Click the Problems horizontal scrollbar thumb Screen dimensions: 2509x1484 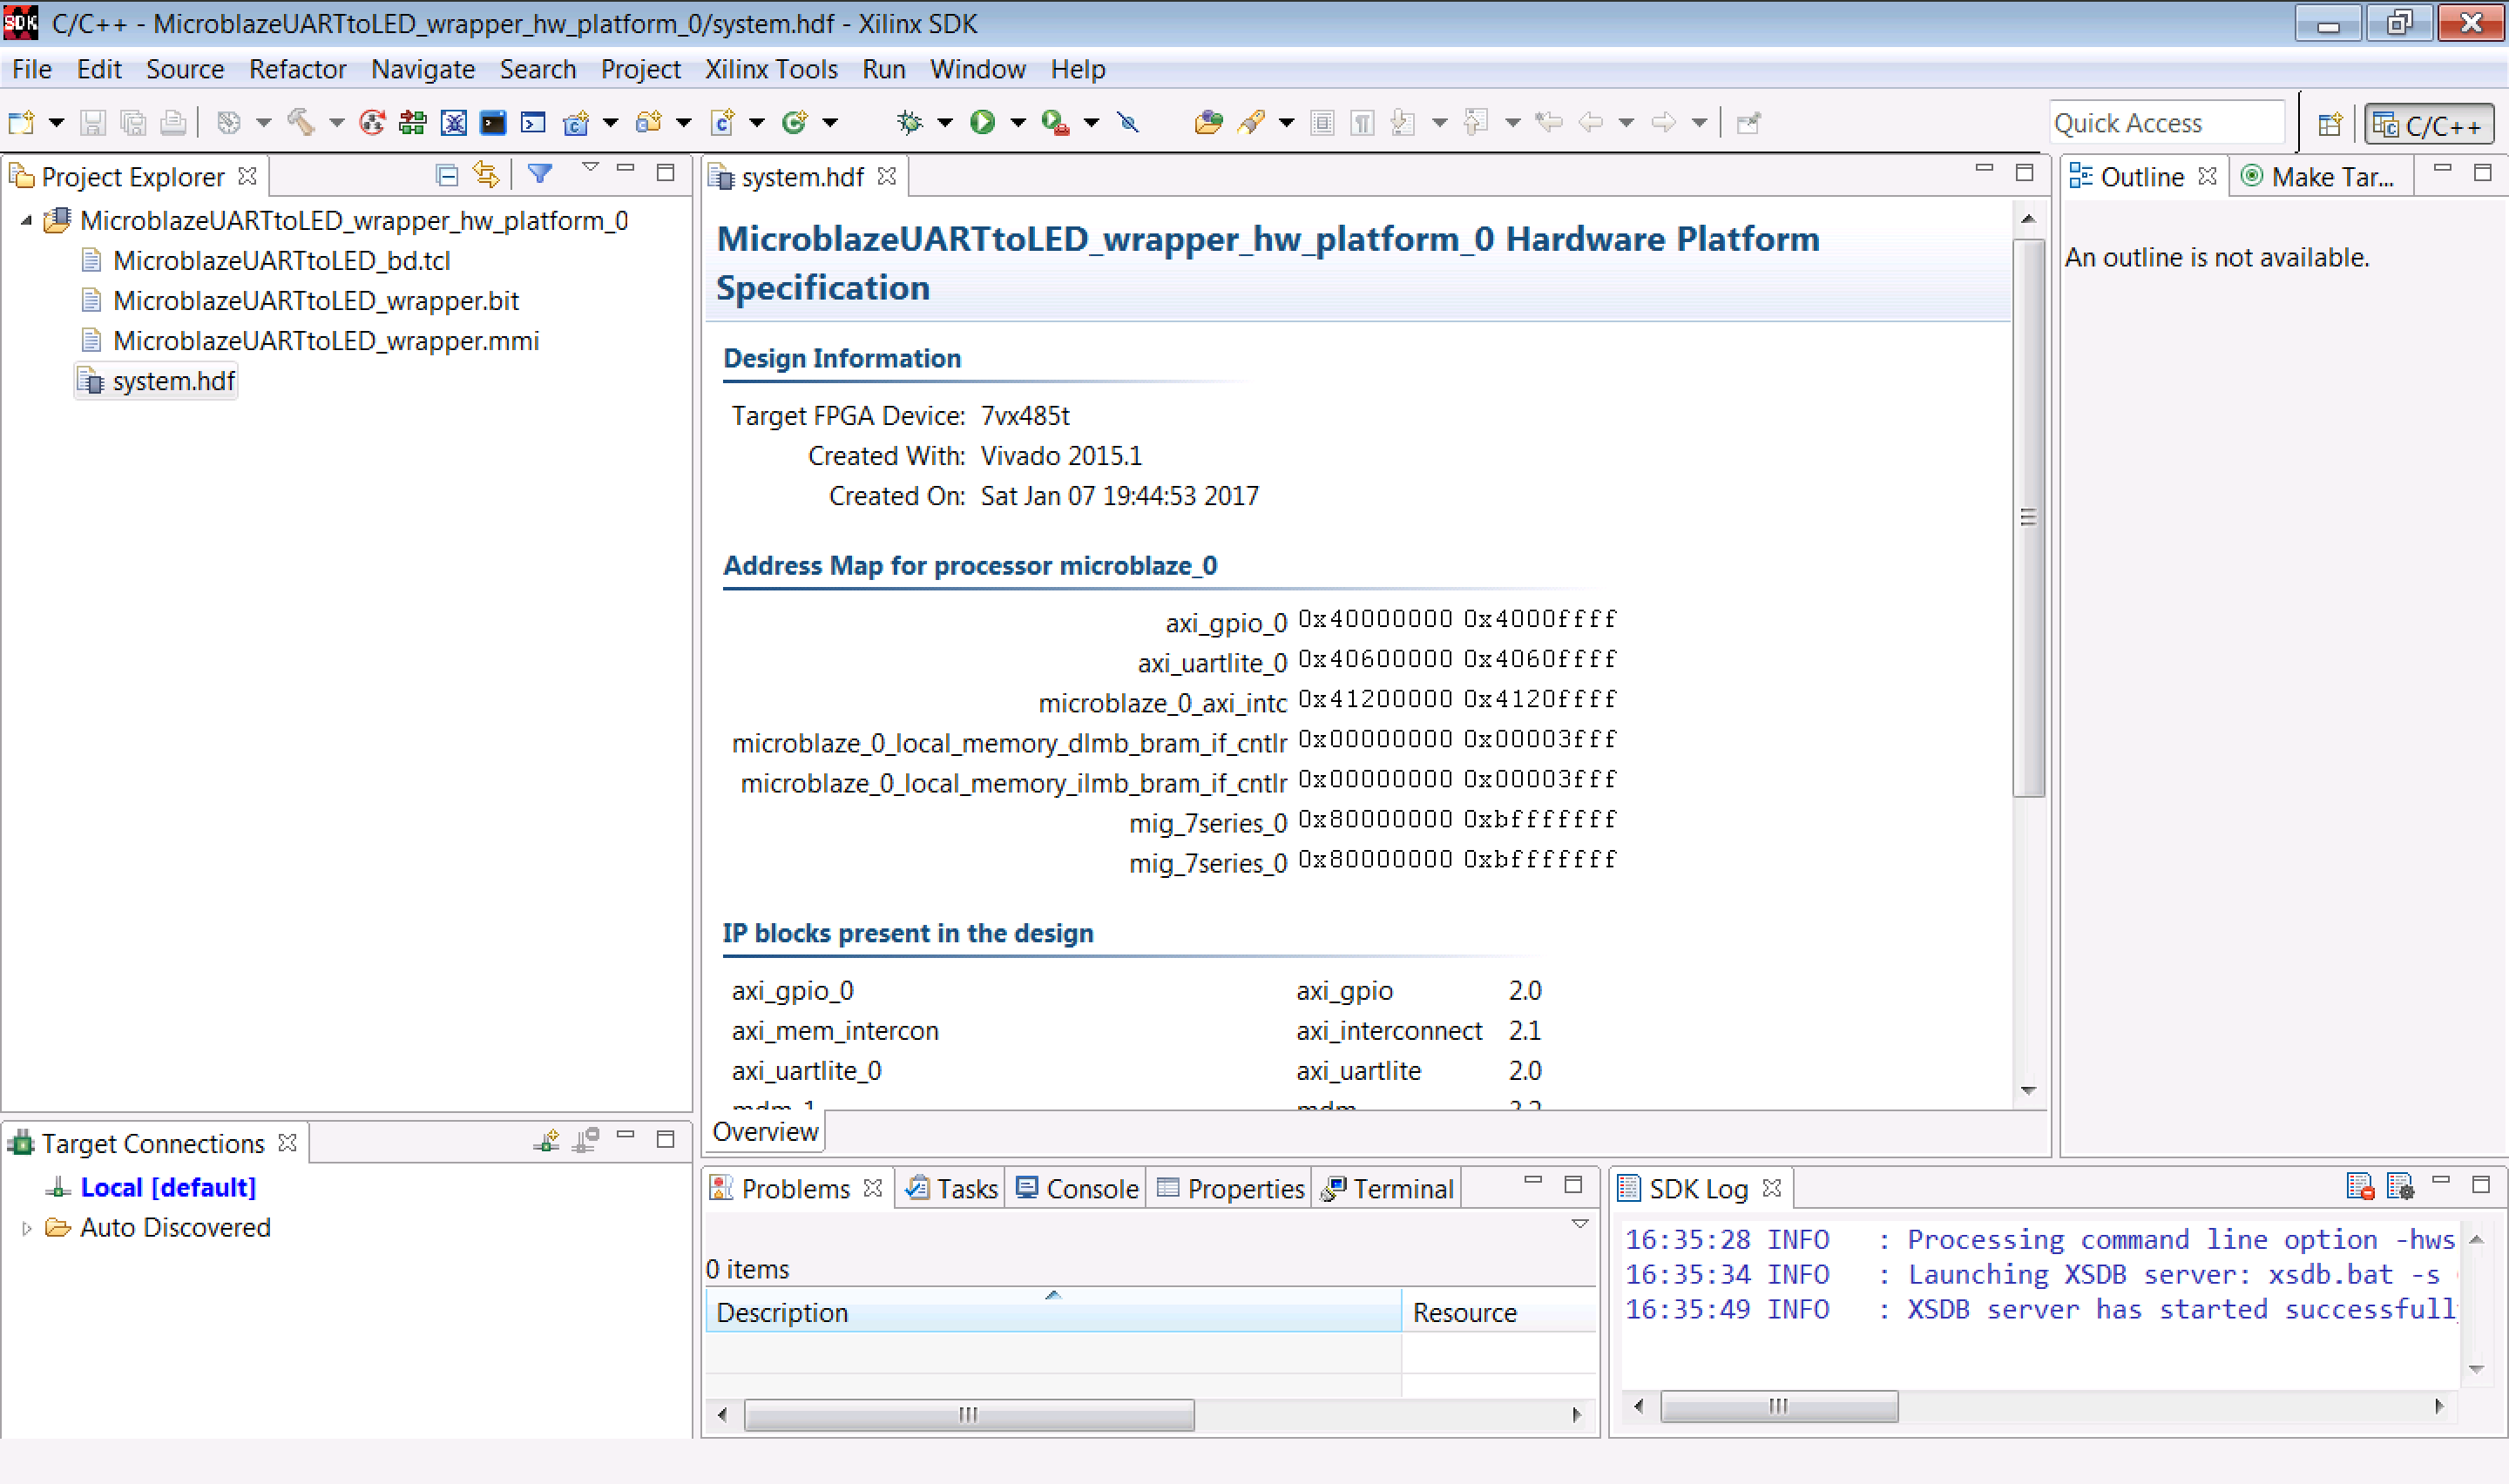pos(969,1414)
